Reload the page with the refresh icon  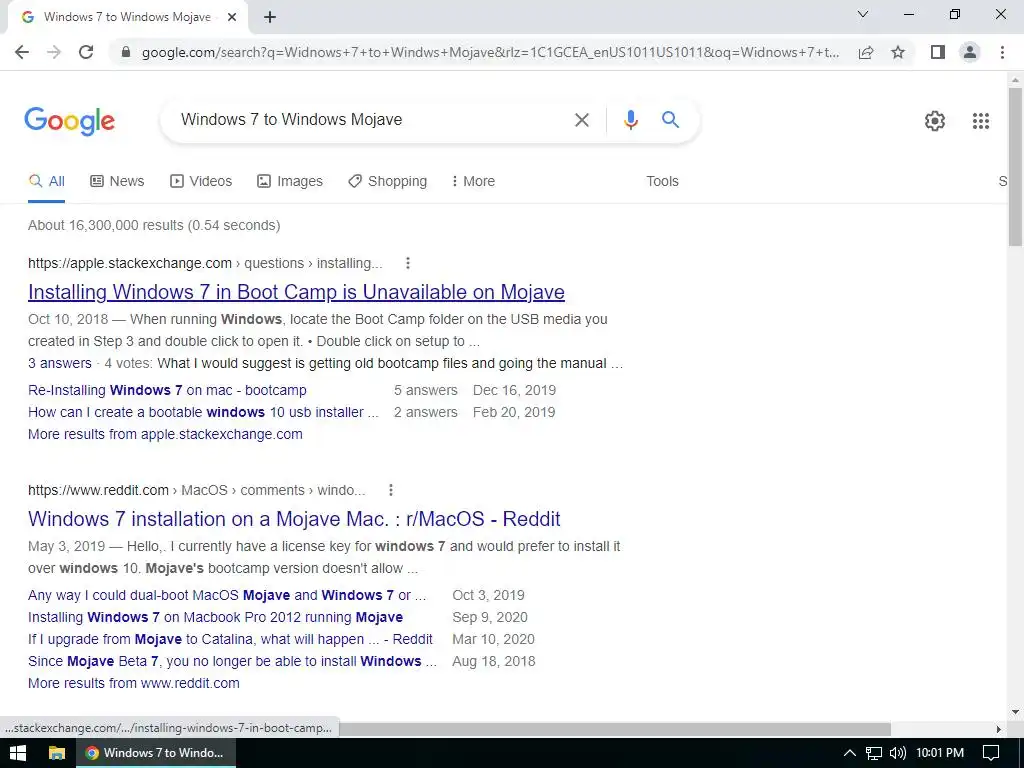pos(86,52)
